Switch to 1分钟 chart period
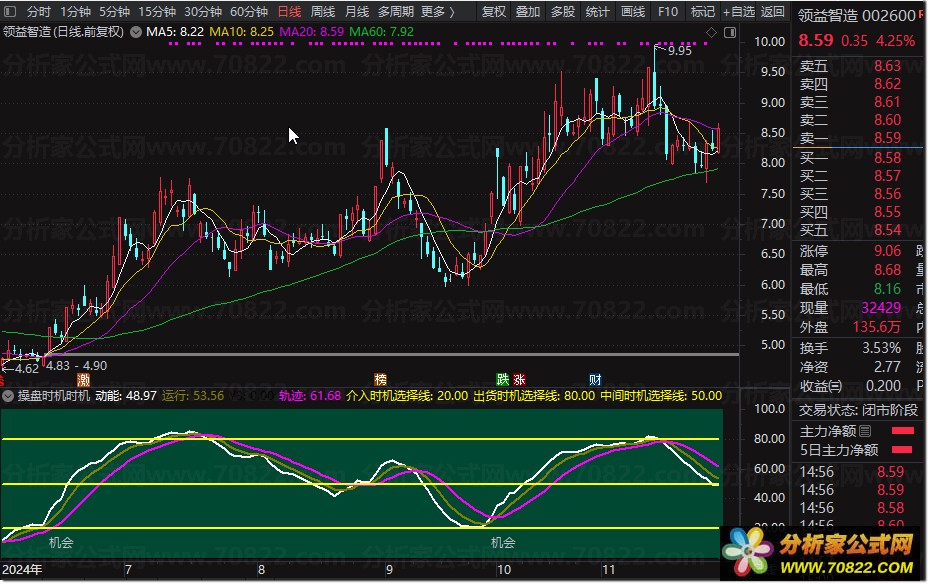This screenshot has height=584, width=930. tap(75, 11)
